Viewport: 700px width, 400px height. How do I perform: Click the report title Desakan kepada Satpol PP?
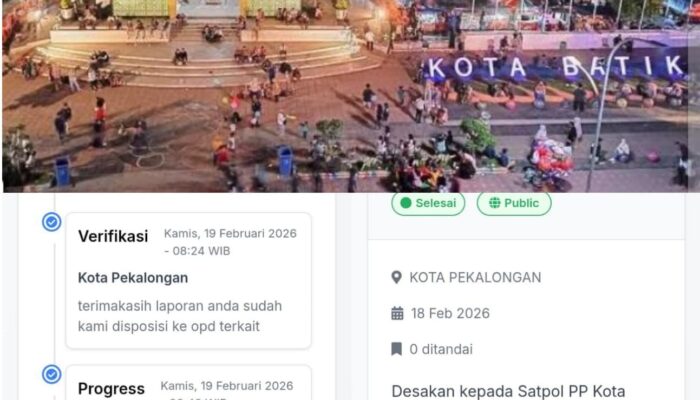point(508,392)
